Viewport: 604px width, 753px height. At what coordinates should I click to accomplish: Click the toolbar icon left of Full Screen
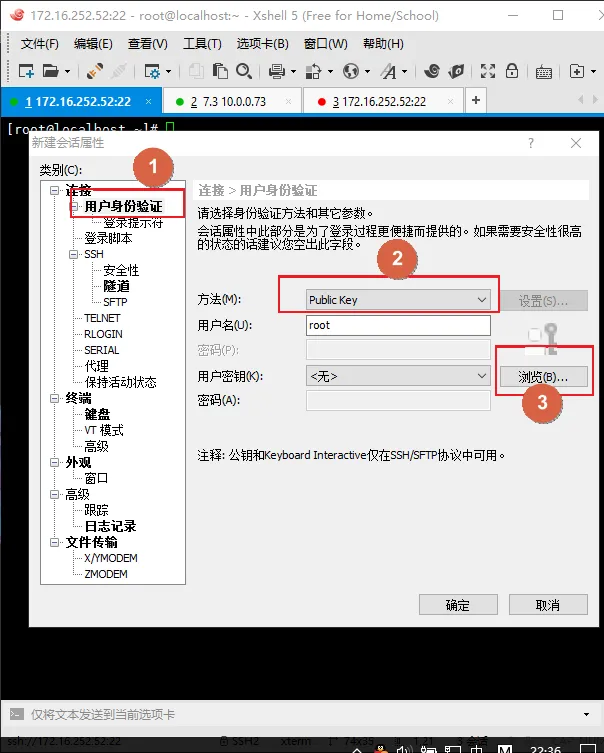(x=456, y=72)
